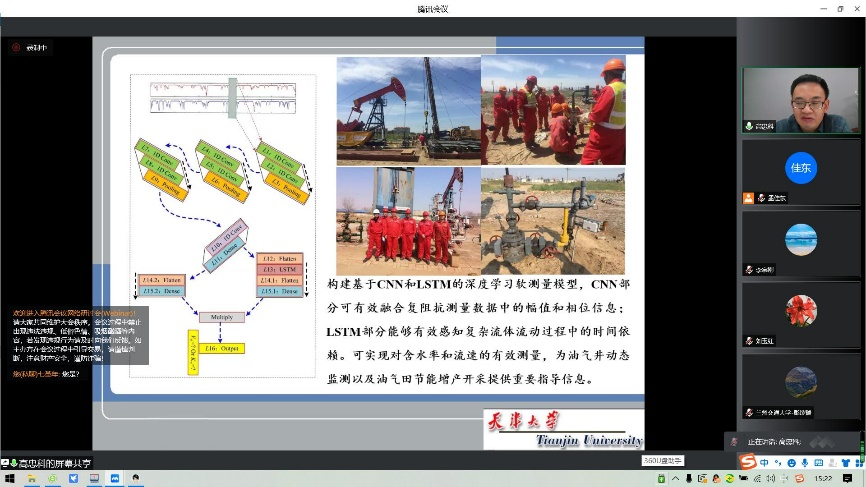The height and width of the screenshot is (487, 866).
Task: Select participant tile with 佳东 avatar
Action: coord(800,168)
